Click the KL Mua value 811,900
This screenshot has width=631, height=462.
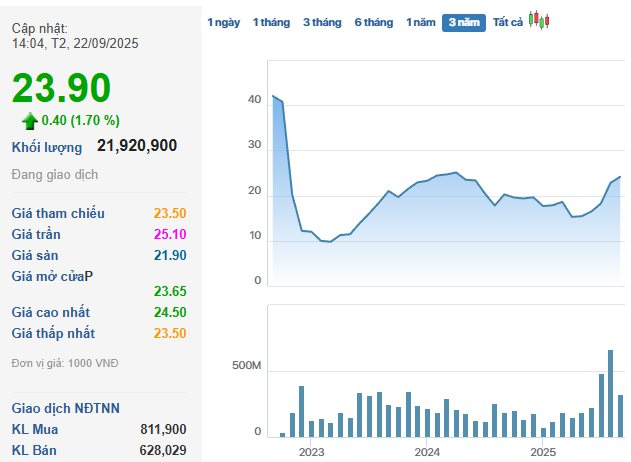click(163, 429)
